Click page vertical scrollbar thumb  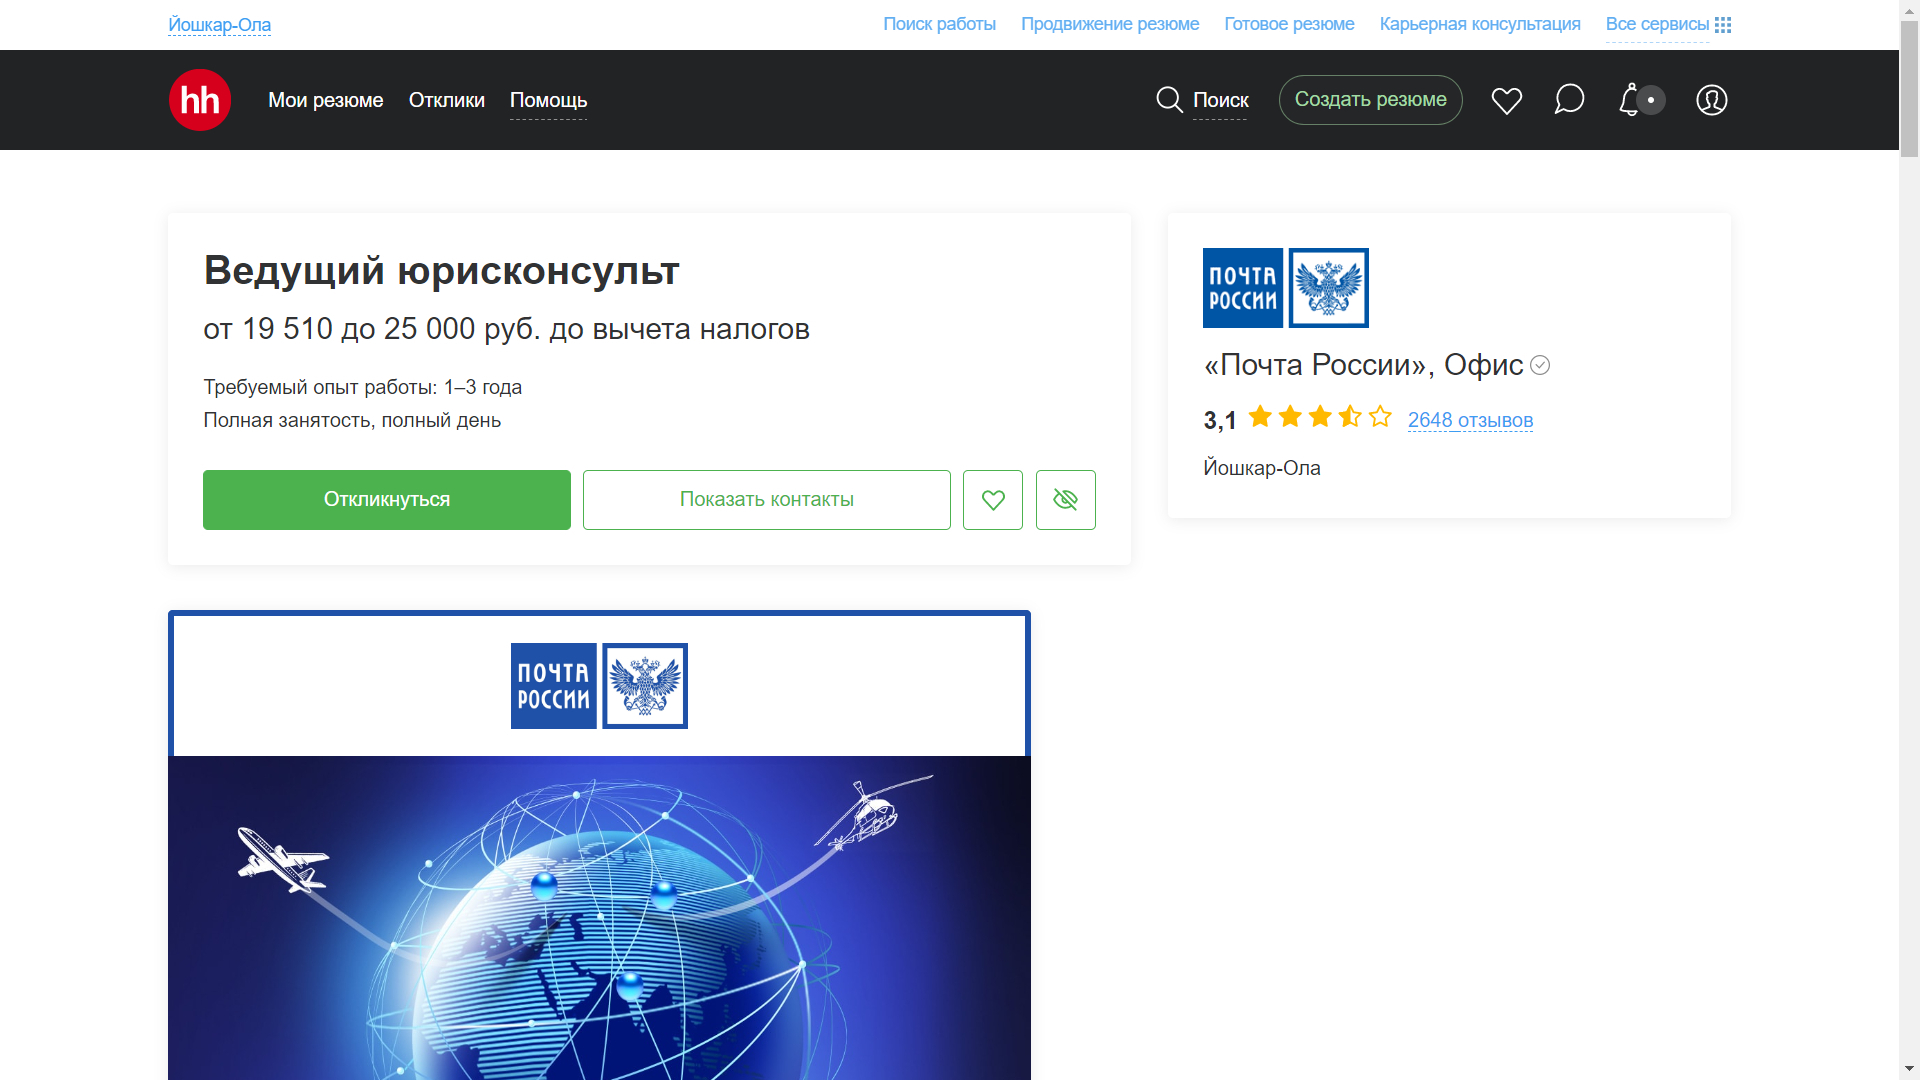pos(1909,89)
